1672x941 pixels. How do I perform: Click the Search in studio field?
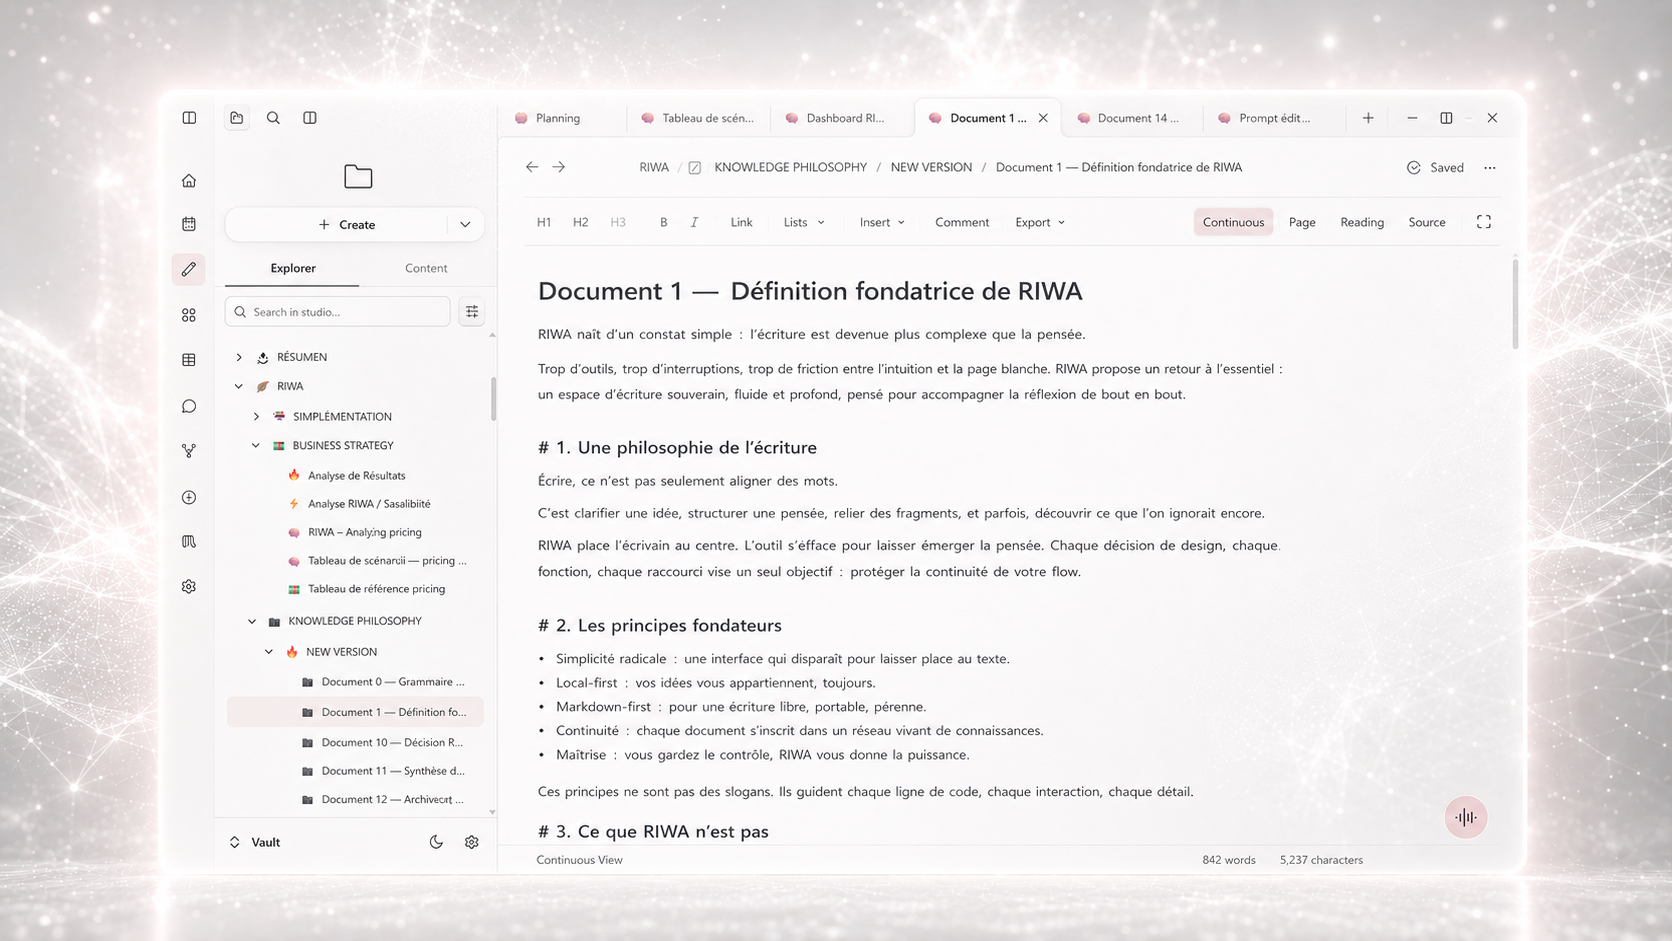click(x=338, y=312)
